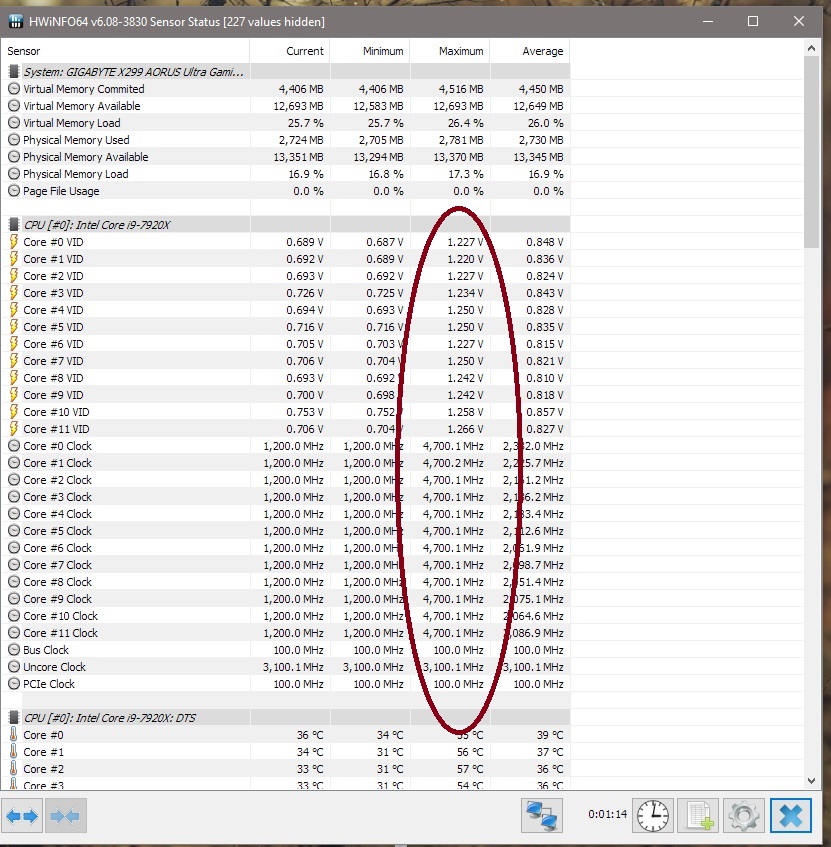This screenshot has width=831, height=847.
Task: Click clock icon beside Bus Clock
Action: 14,650
